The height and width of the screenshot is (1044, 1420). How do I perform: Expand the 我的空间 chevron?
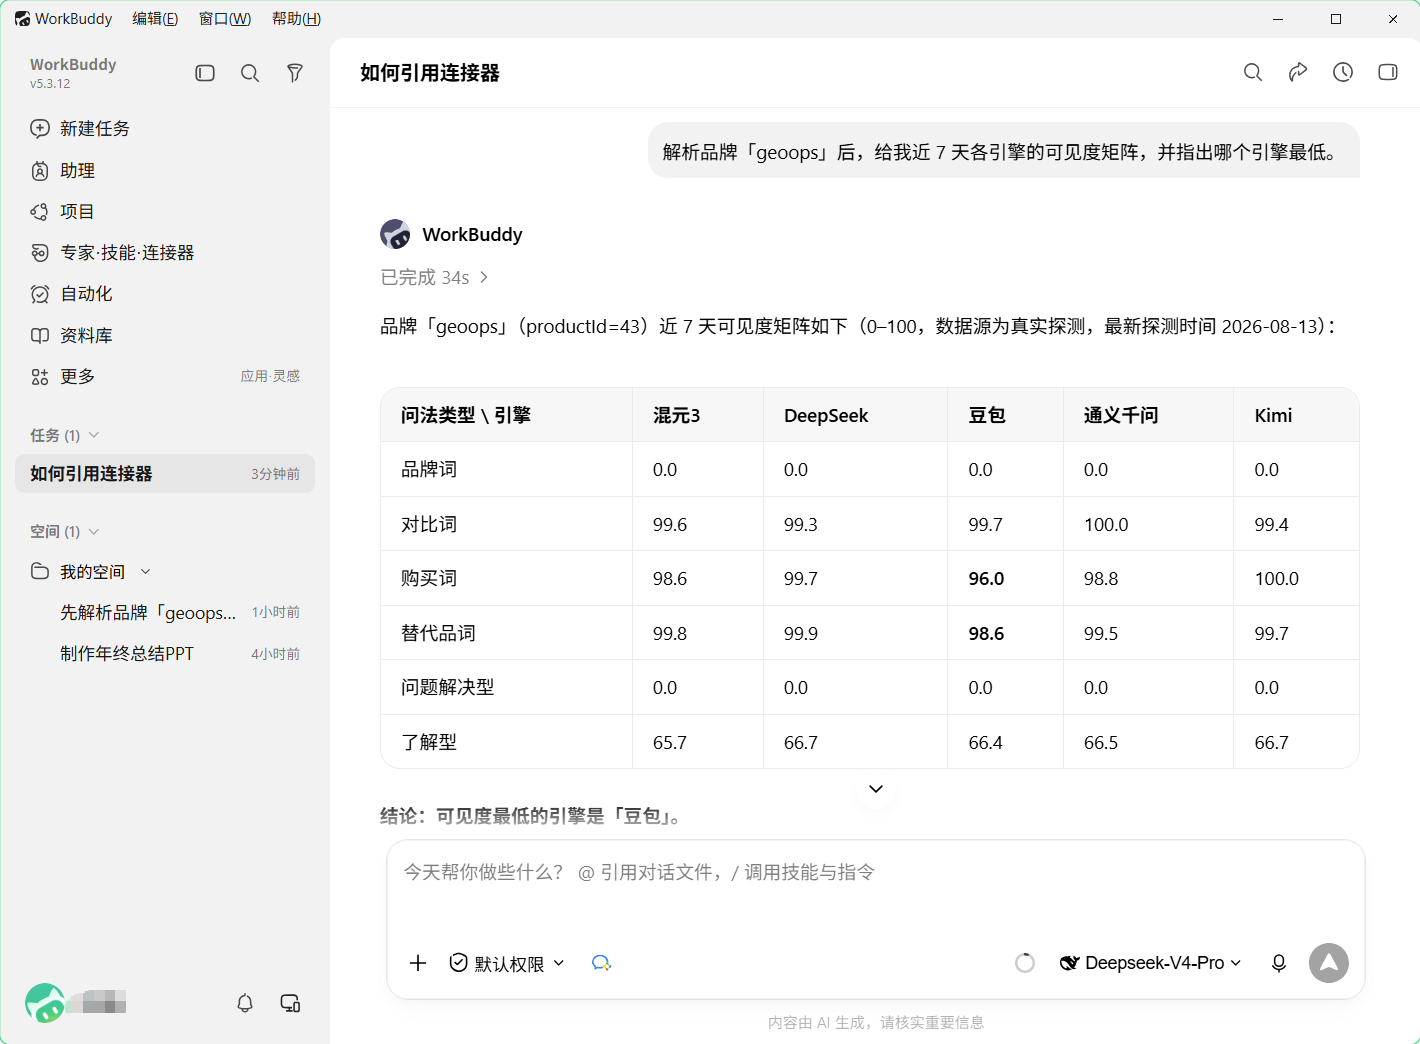coord(145,571)
